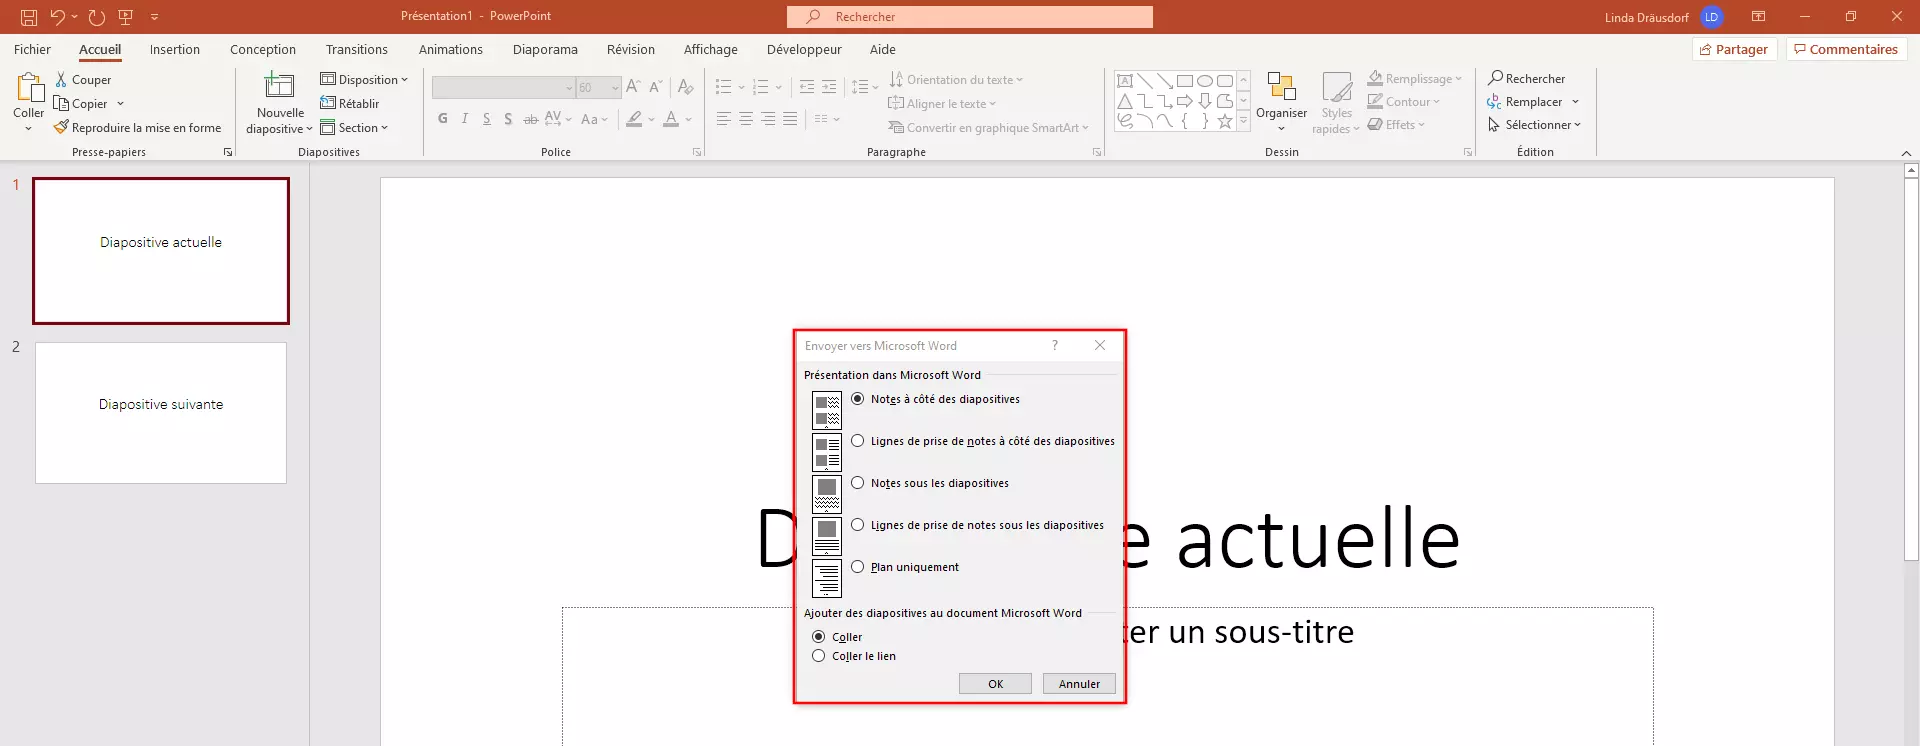
Task: Open Remplacer dropdown arrow
Action: point(1575,102)
